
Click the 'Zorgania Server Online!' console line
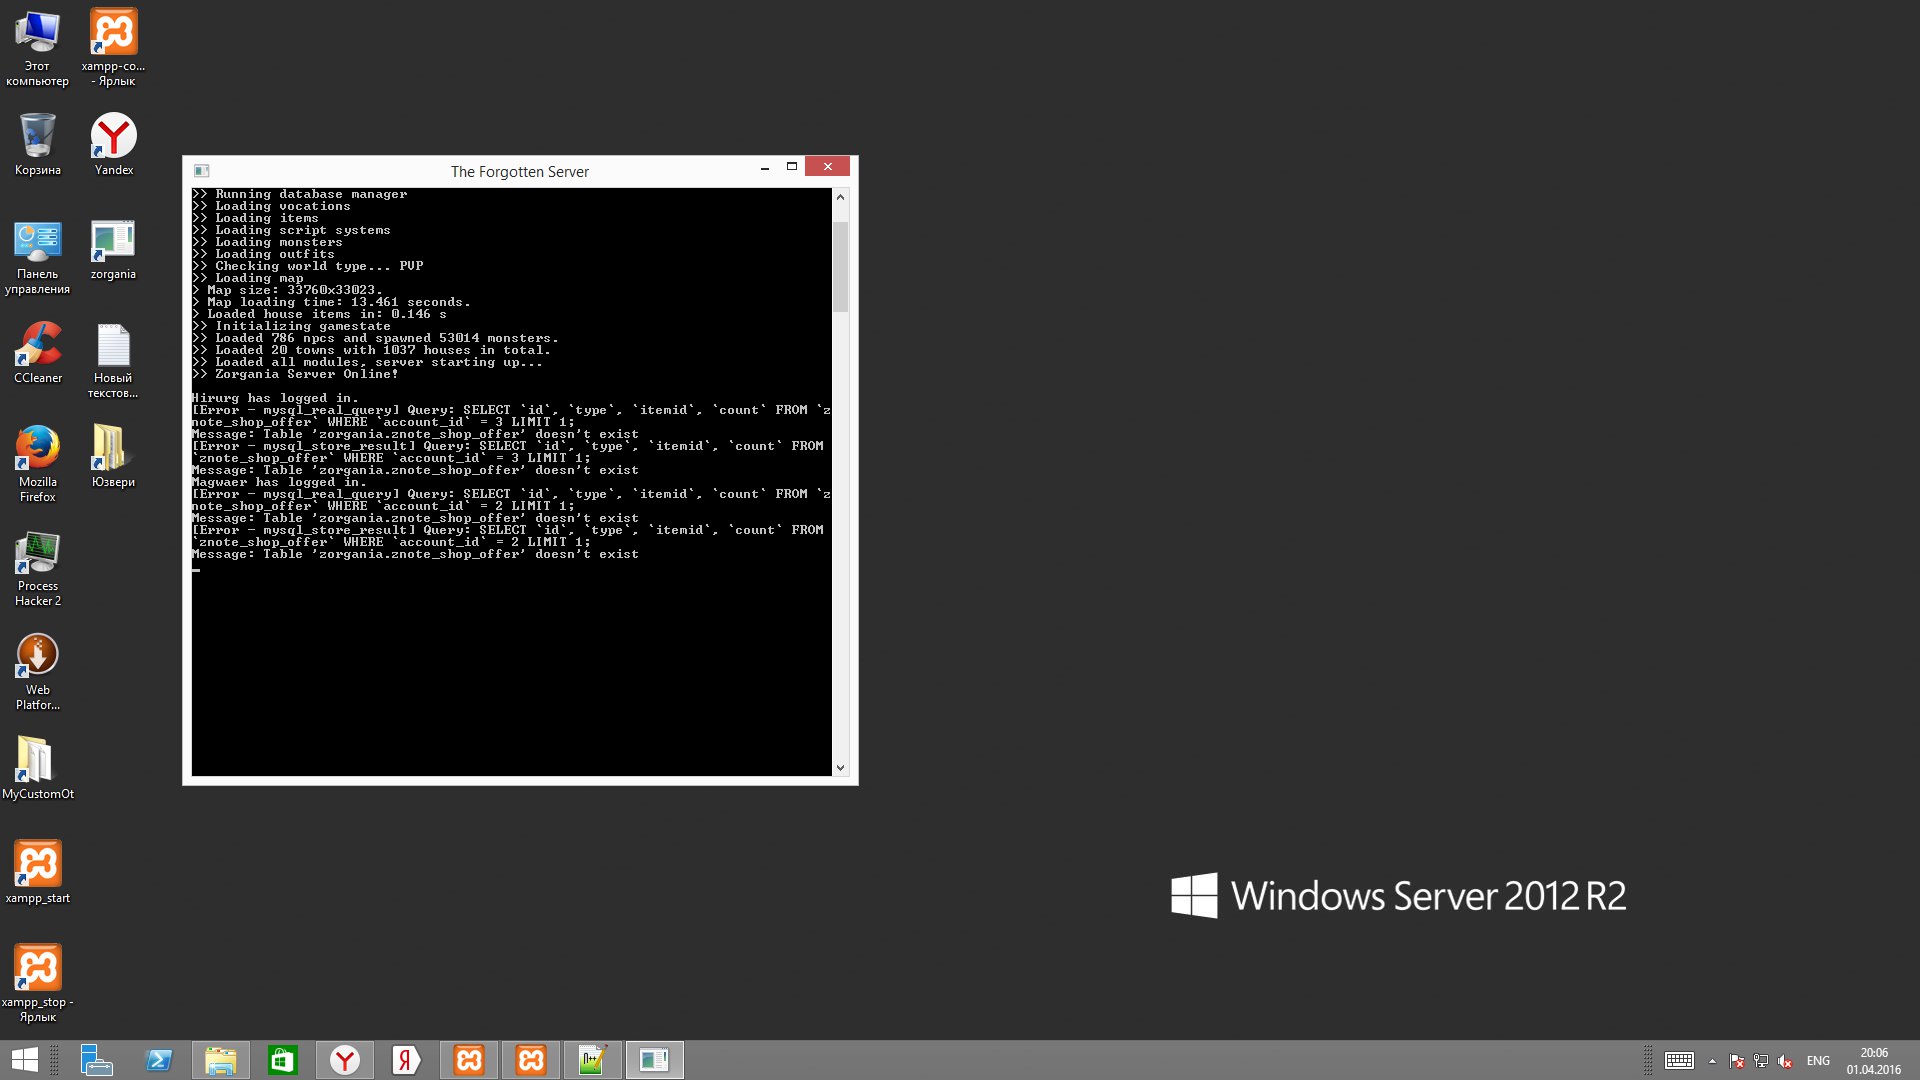[x=295, y=374]
